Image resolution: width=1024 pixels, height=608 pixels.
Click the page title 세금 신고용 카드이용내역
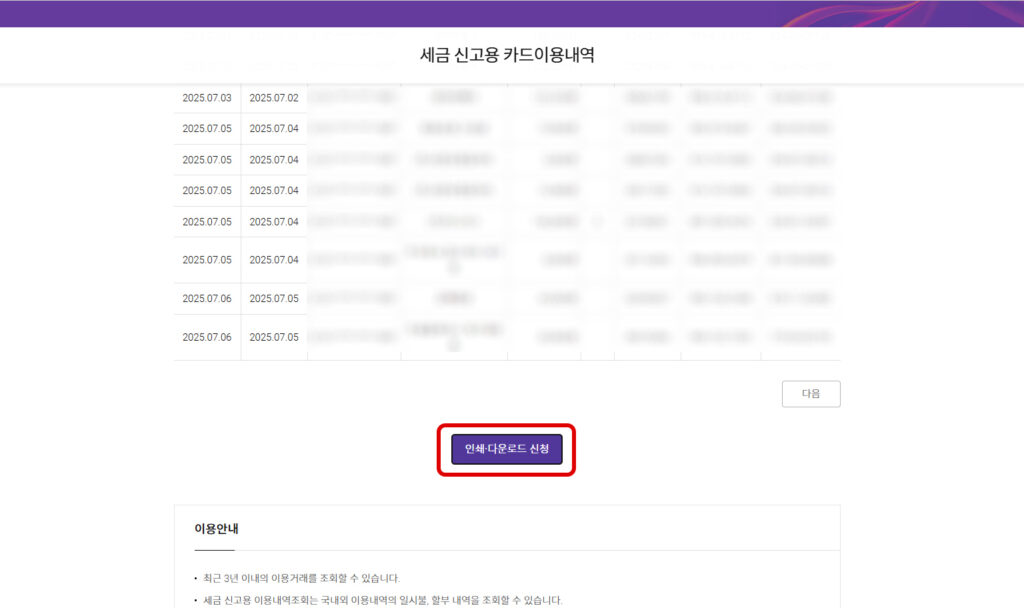(506, 55)
